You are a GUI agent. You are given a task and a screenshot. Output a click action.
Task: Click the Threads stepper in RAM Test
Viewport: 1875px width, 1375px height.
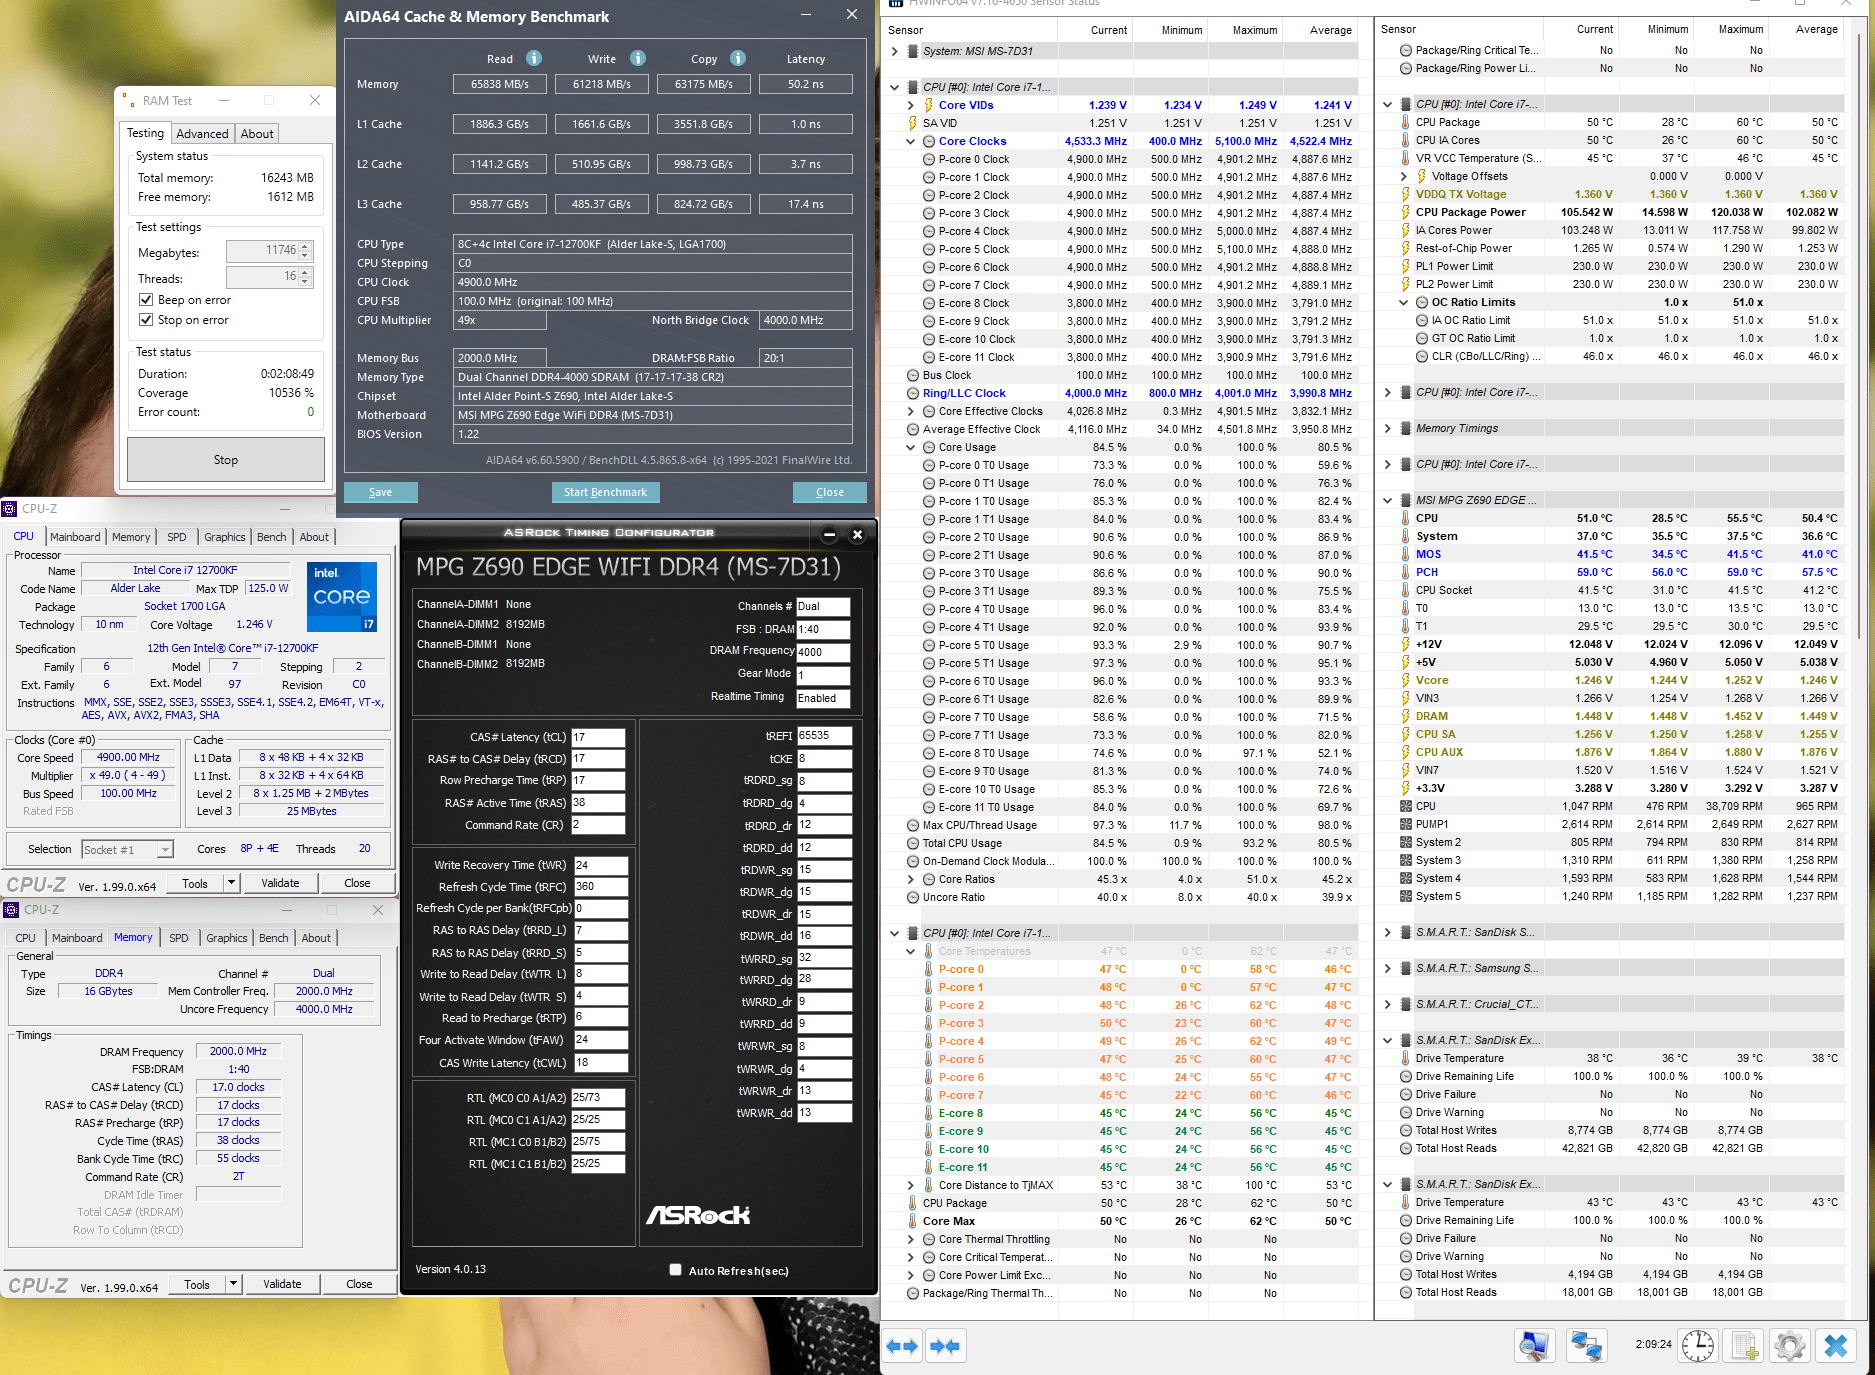306,277
